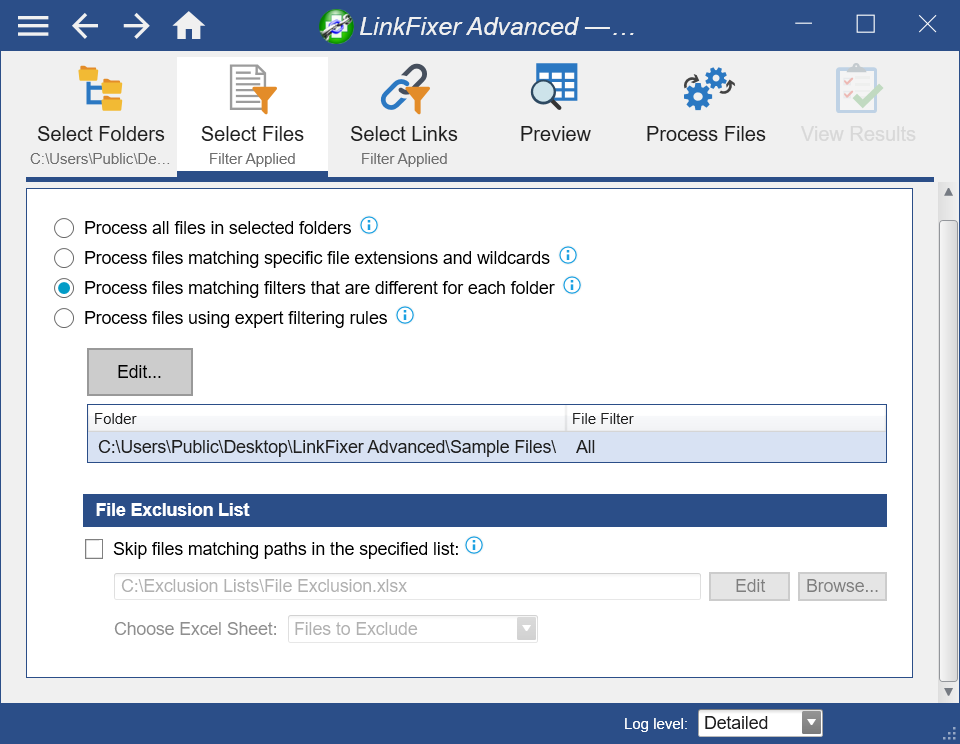Viewport: 960px width, 744px height.
Task: Click the File Filter column header
Action: [x=726, y=419]
